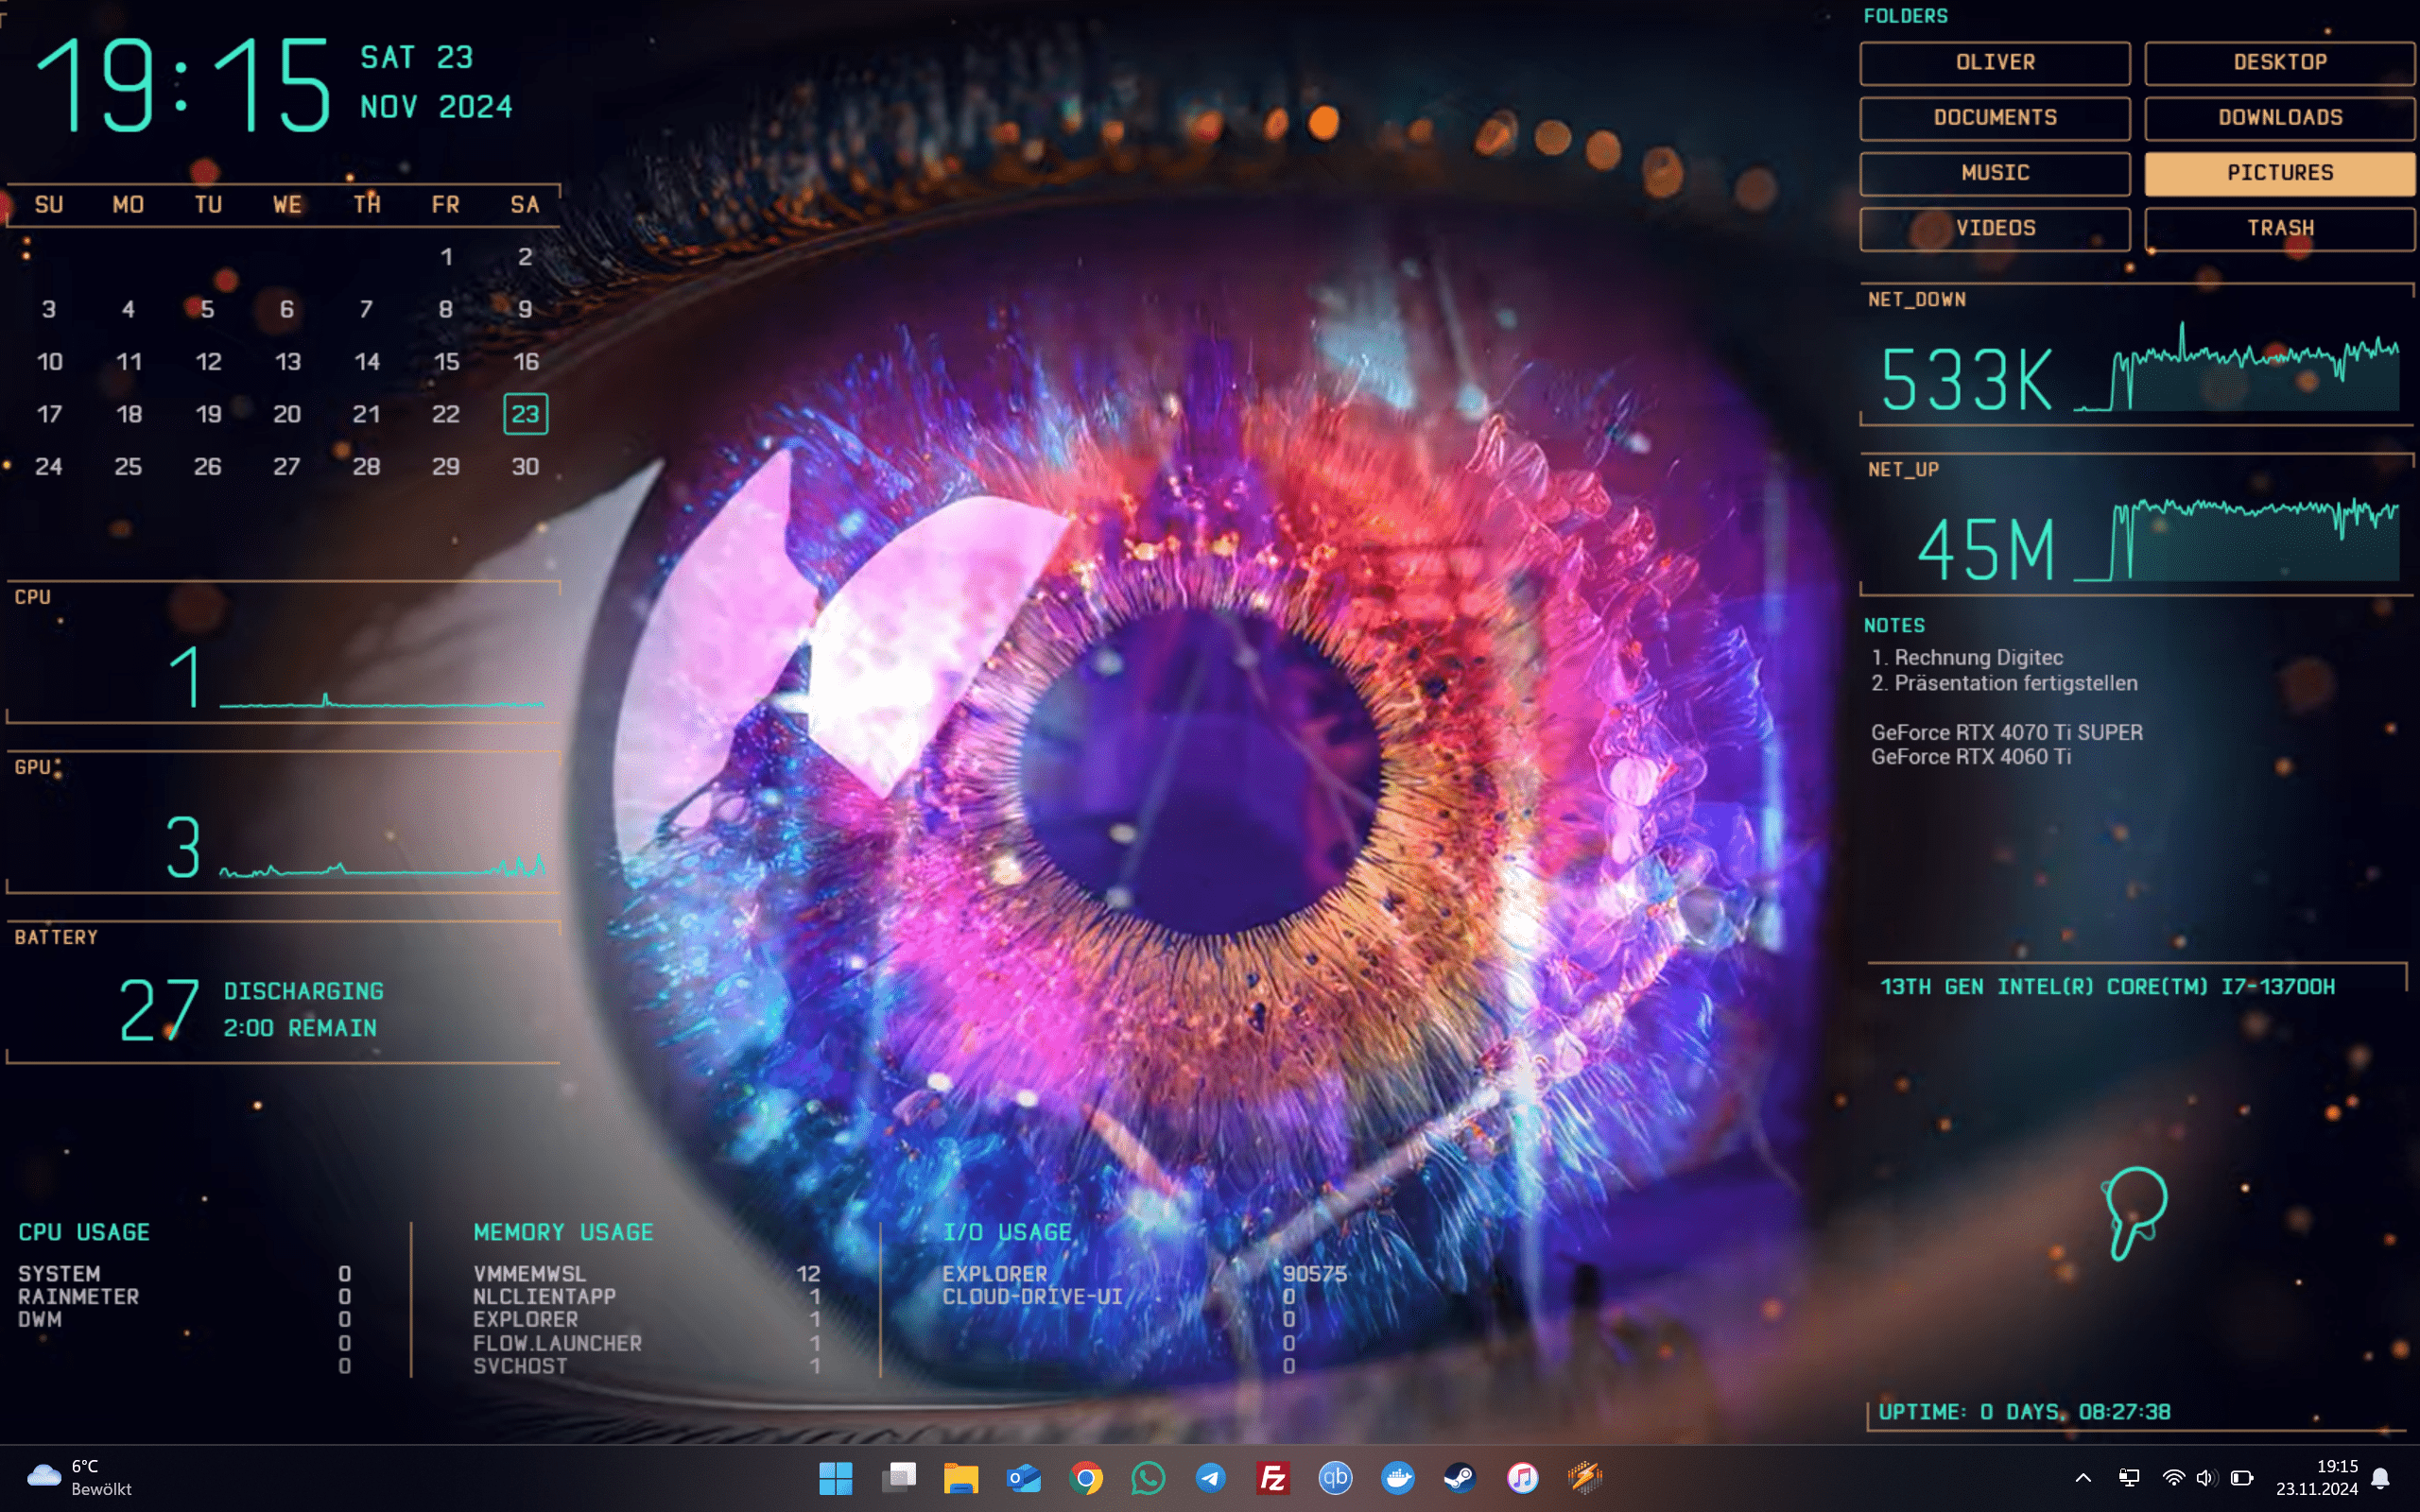Viewport: 2420px width, 1512px height.
Task: Select day 23 in the calendar
Action: tap(525, 414)
